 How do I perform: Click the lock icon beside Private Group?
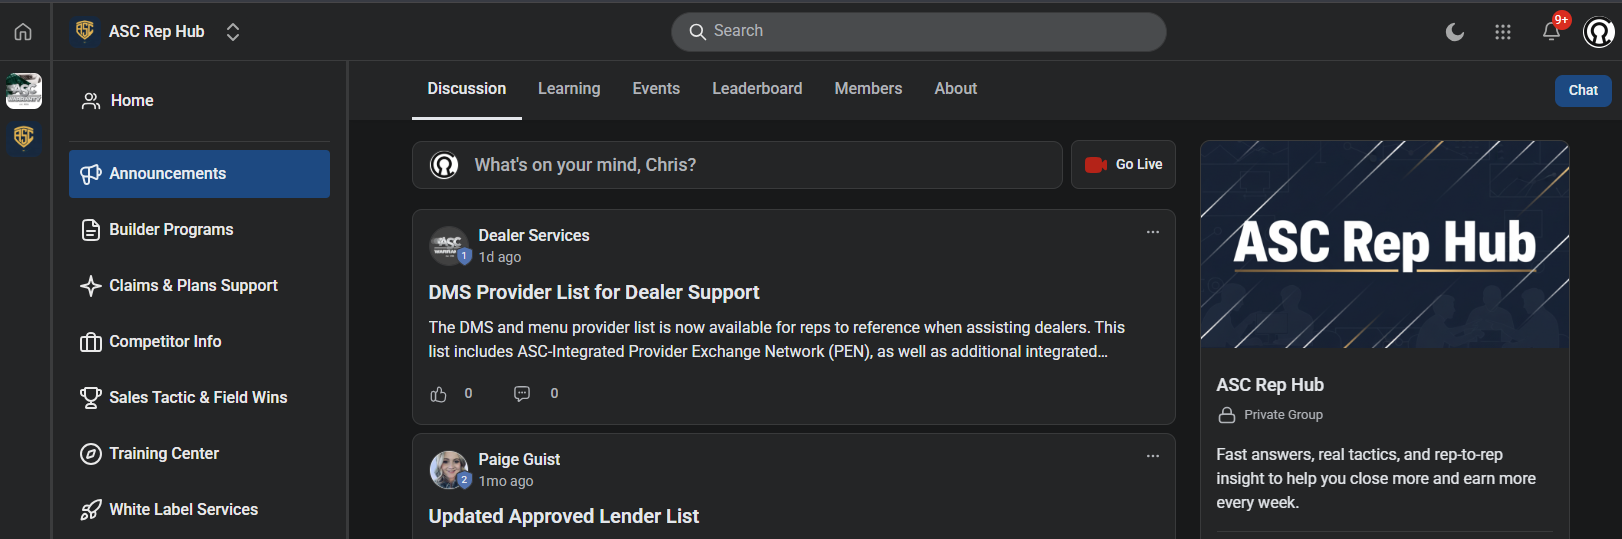(x=1227, y=415)
